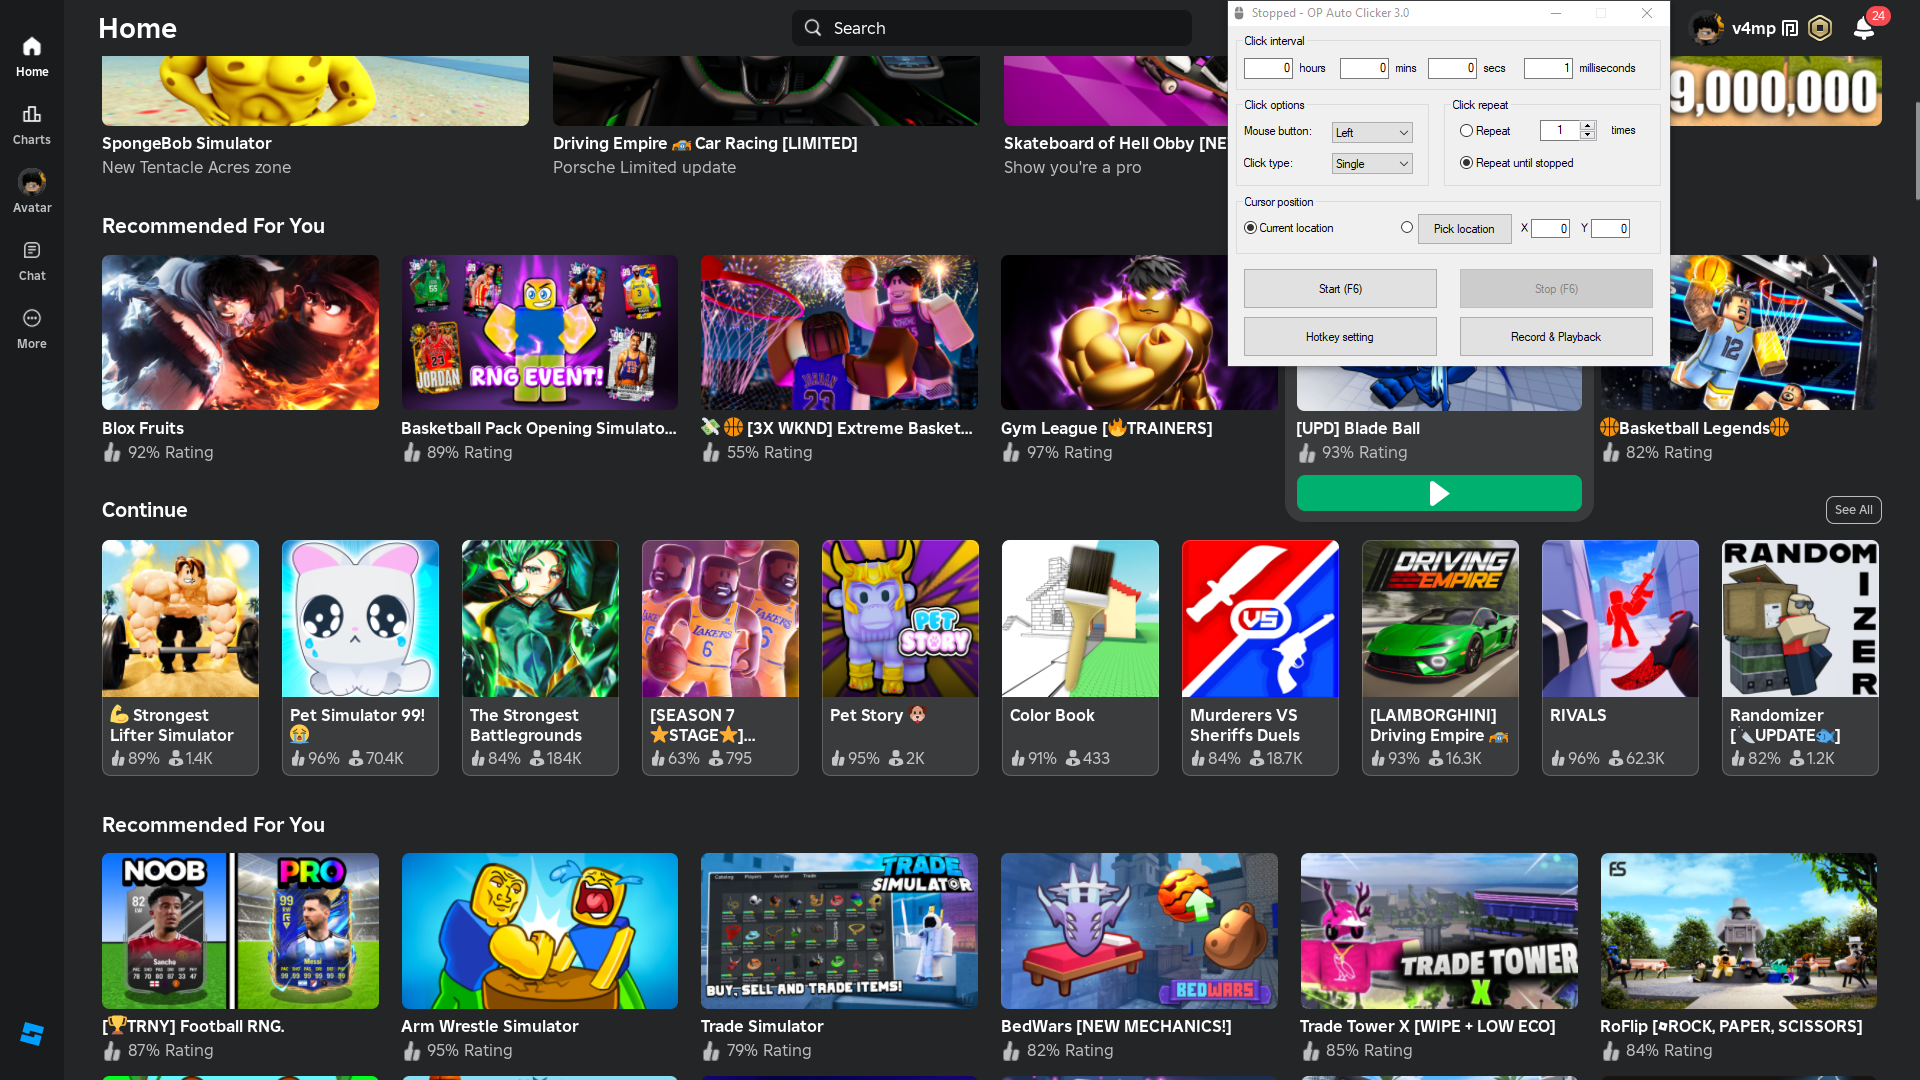Screen dimensions: 1920x1080
Task: Open the Charts sidebar icon
Action: [x=32, y=114]
